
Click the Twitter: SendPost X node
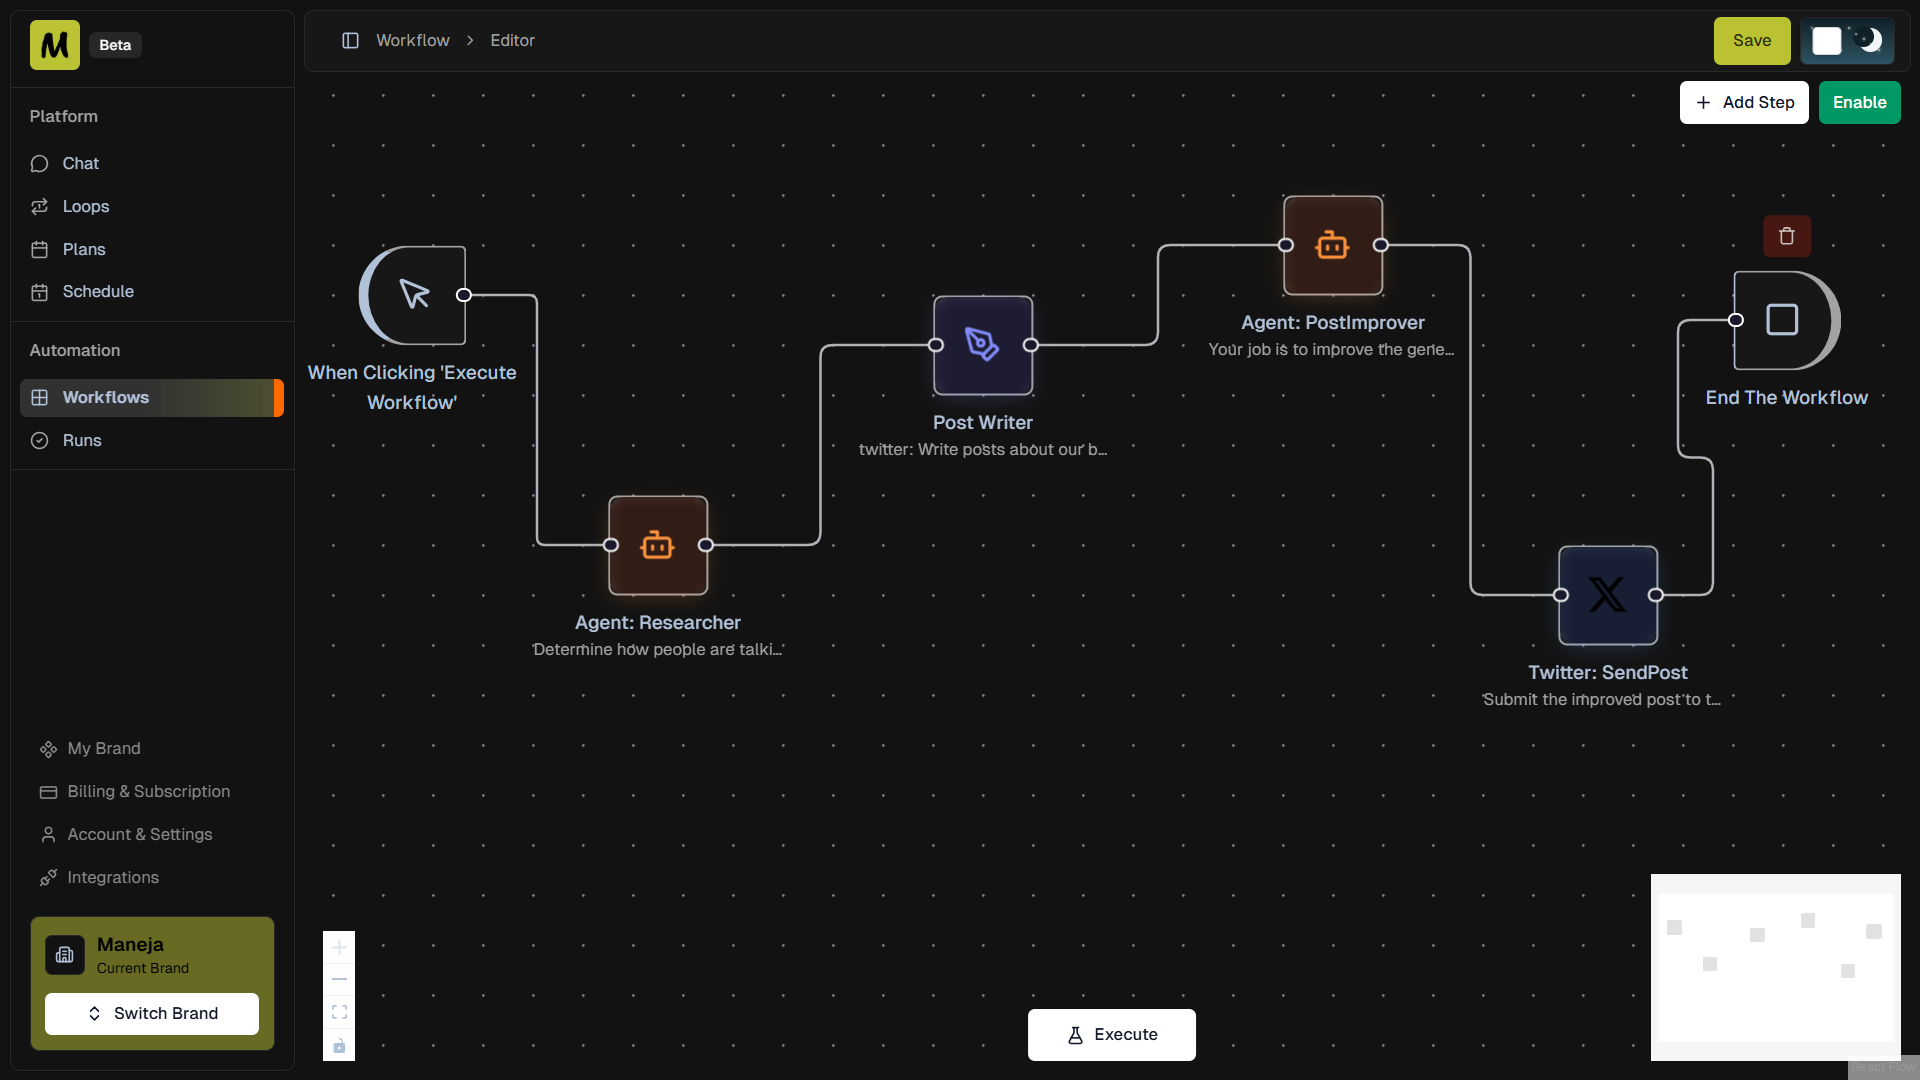click(x=1606, y=594)
